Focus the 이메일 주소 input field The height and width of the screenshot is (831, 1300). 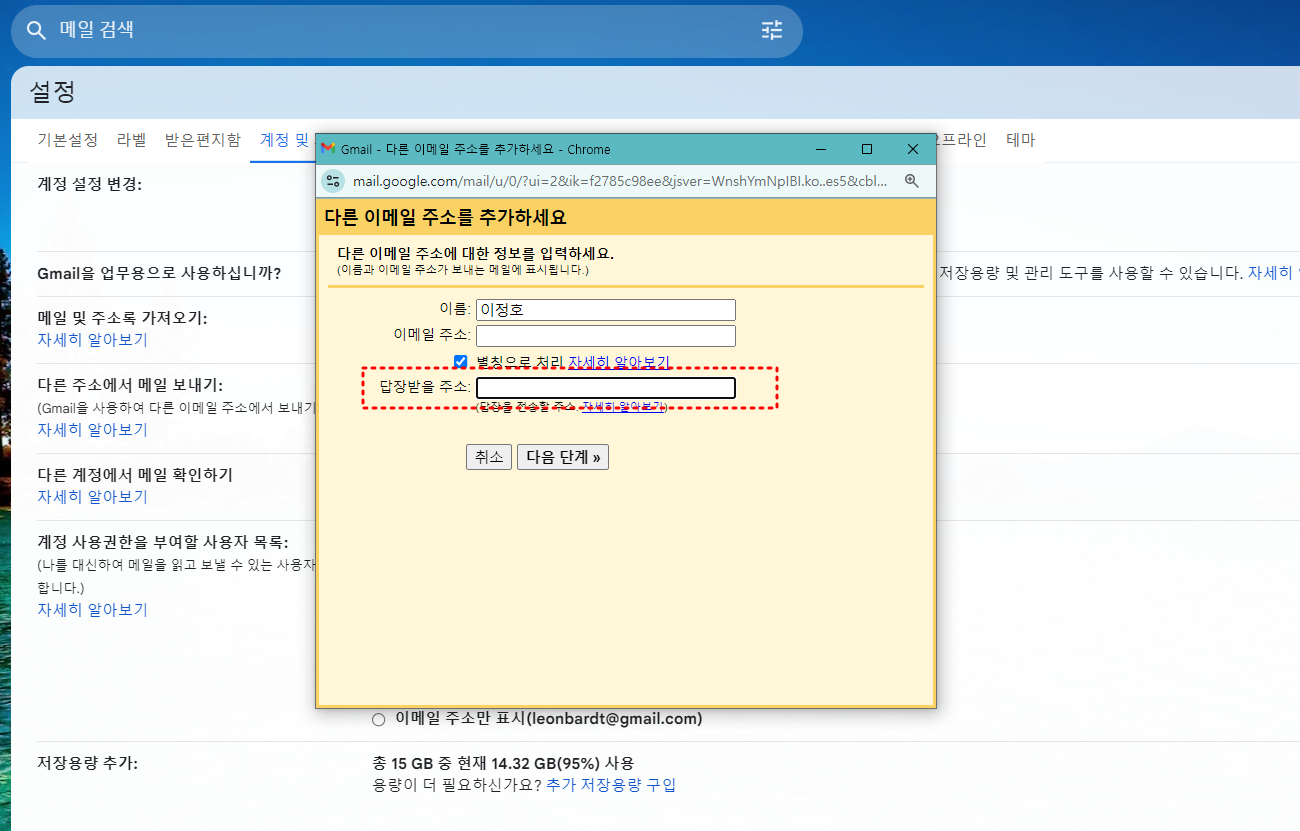606,336
